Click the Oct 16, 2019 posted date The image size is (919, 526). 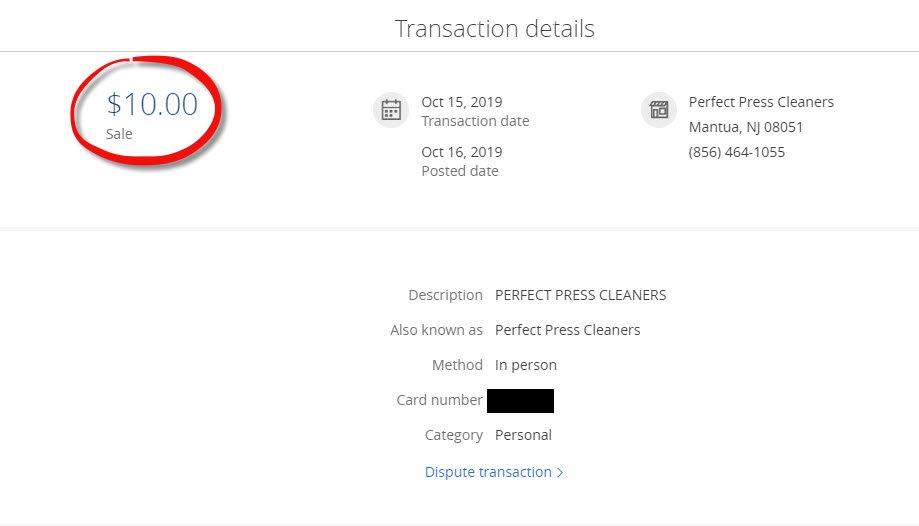462,152
